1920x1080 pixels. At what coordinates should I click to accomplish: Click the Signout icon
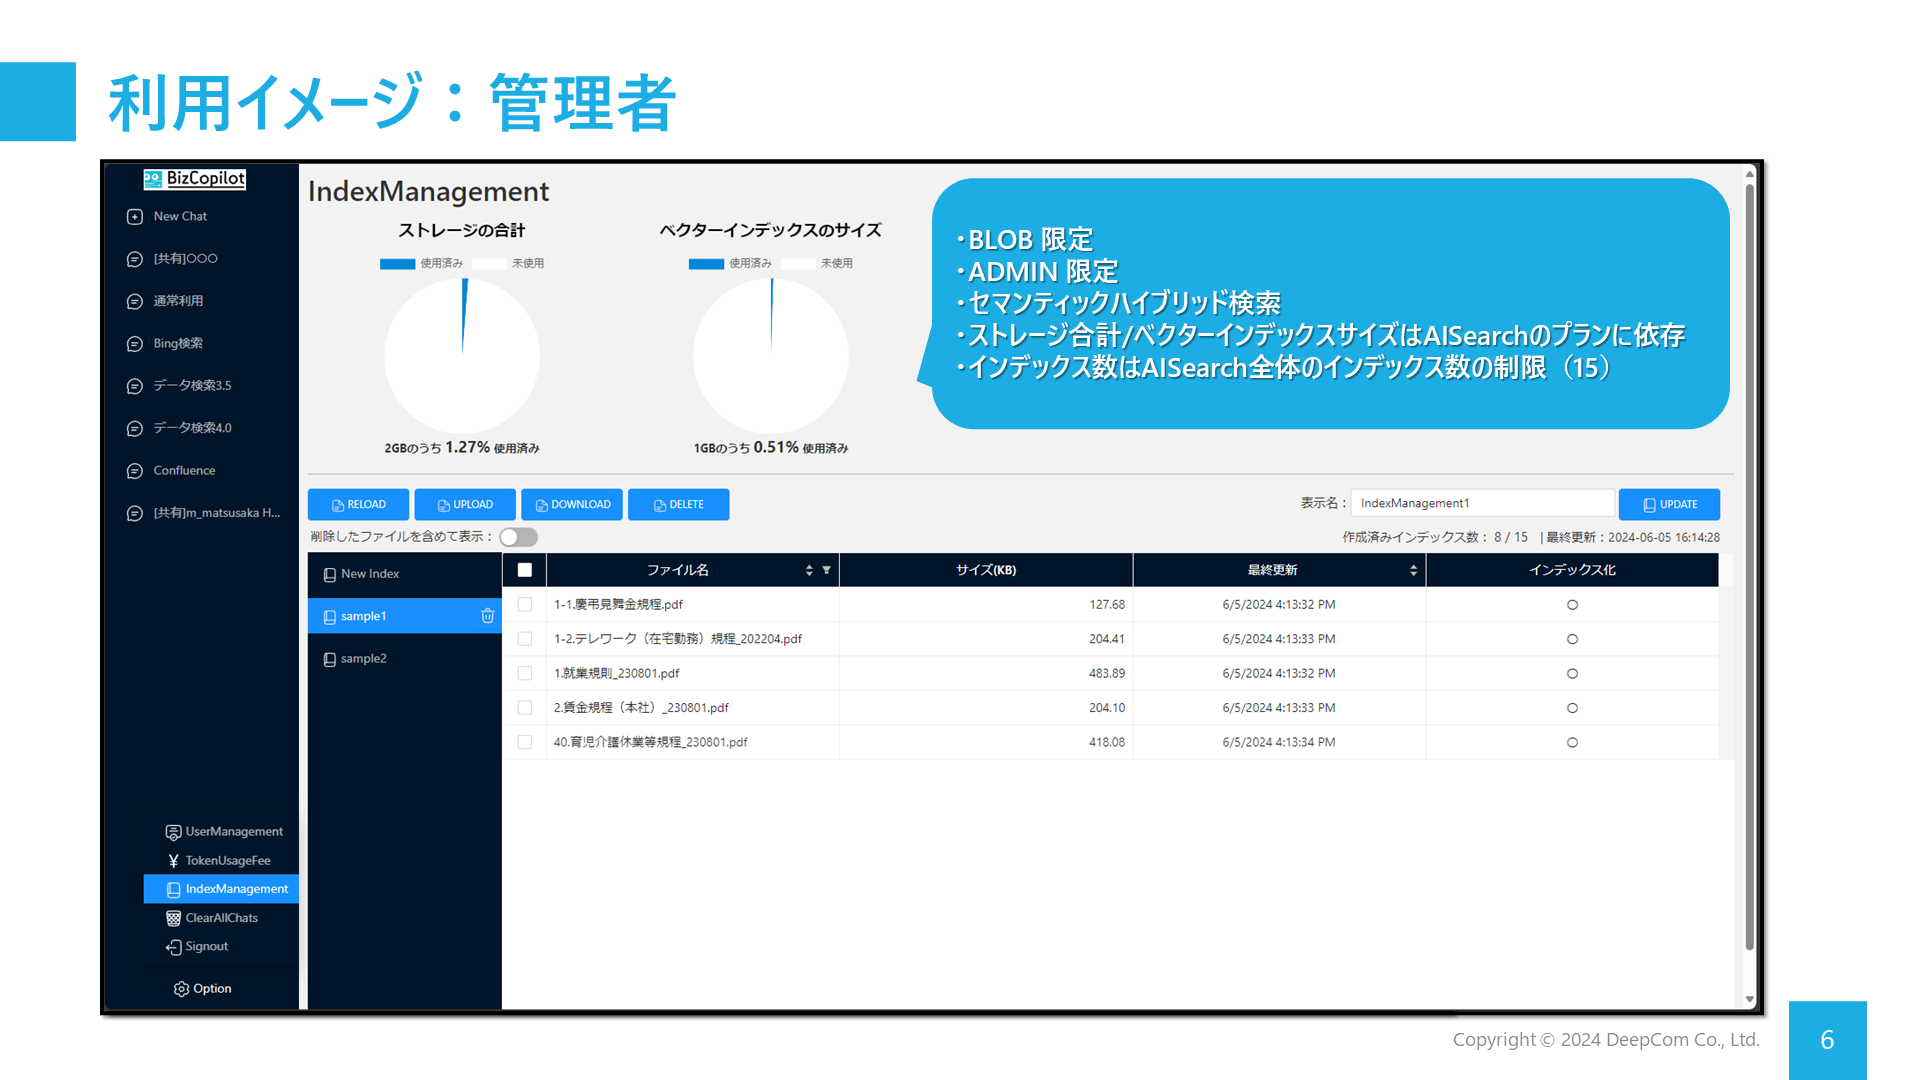(174, 947)
